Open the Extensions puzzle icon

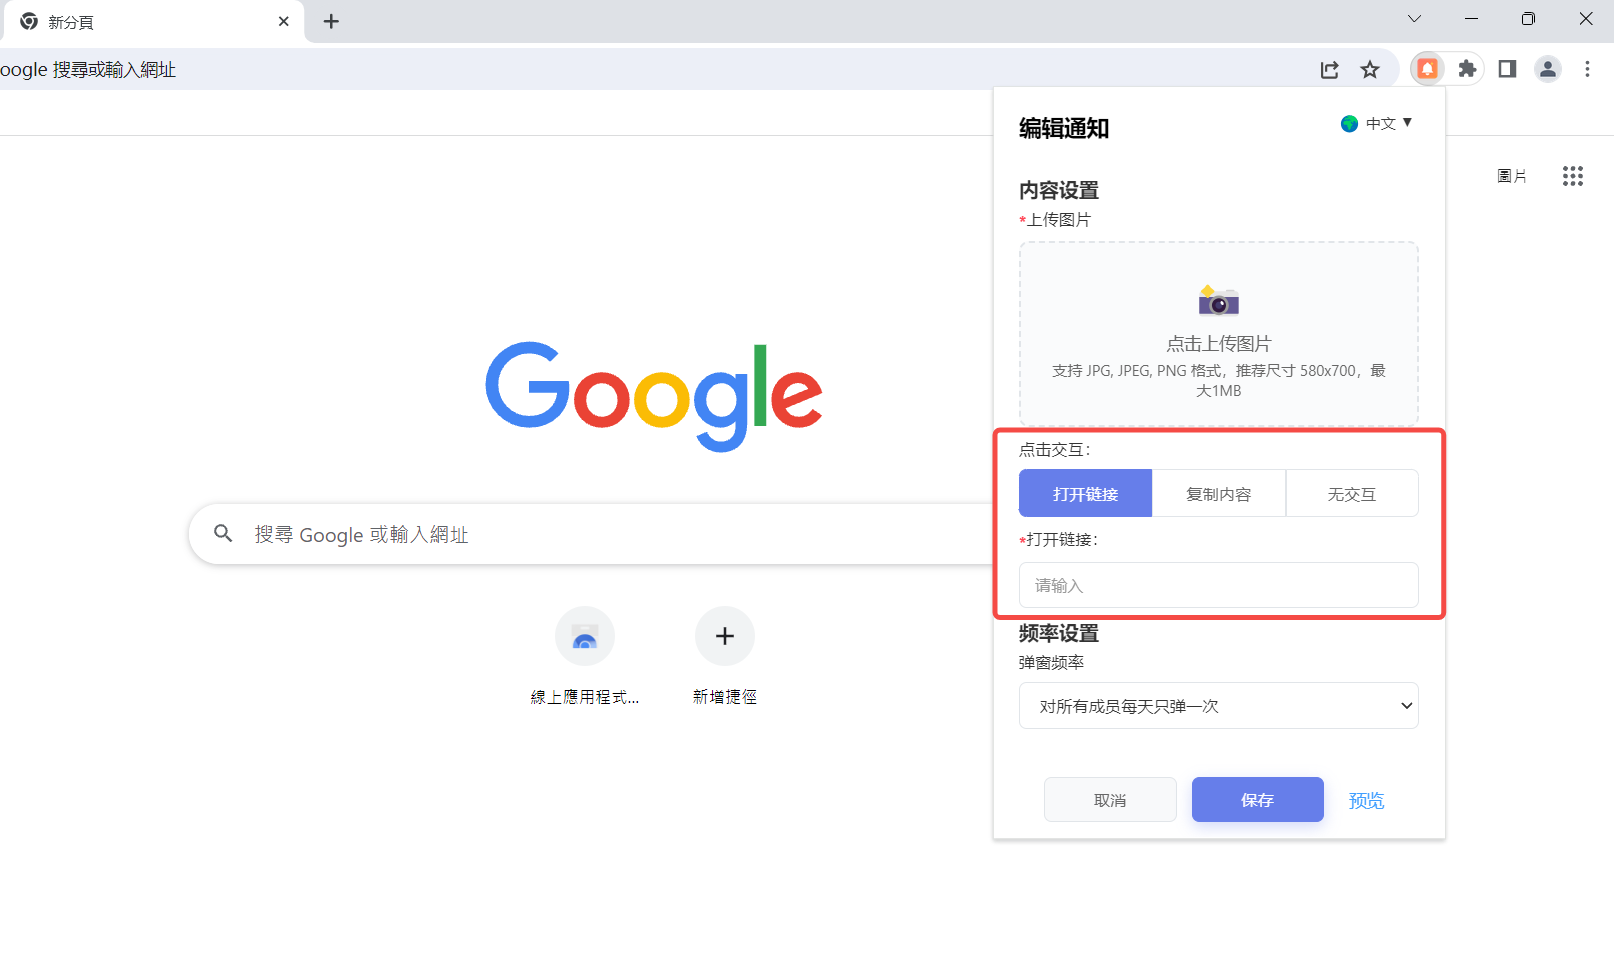click(x=1467, y=69)
